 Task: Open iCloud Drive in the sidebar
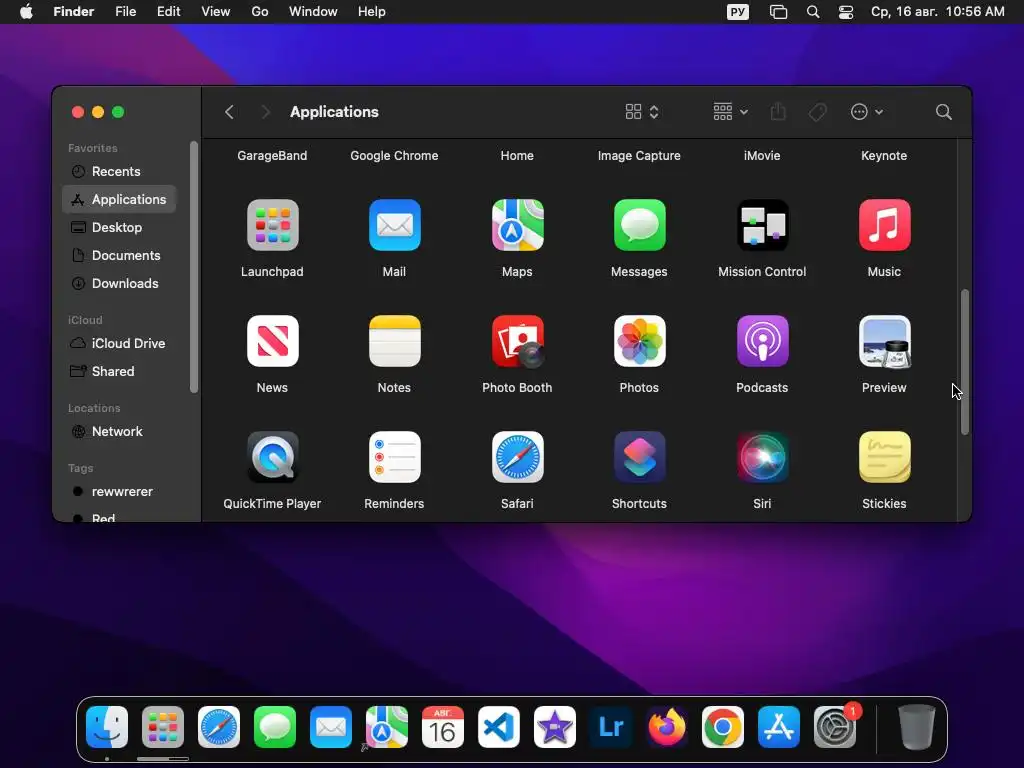120,343
